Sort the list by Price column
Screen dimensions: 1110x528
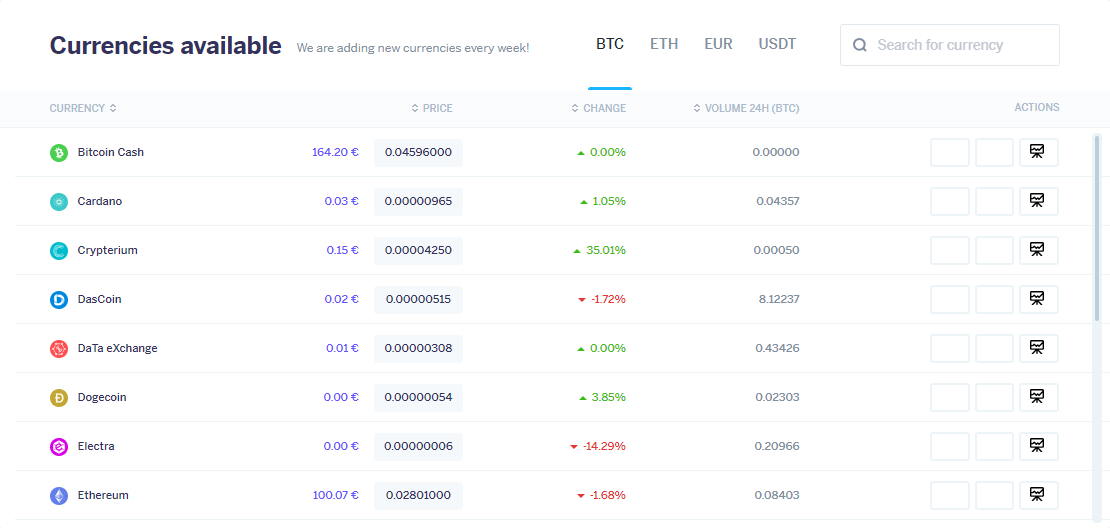click(x=432, y=108)
